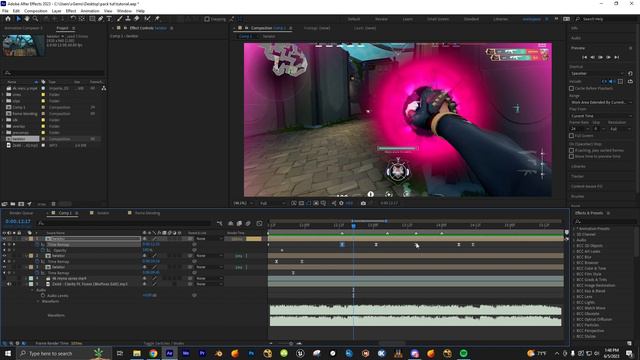The height and width of the screenshot is (360, 640).
Task: Select the Zoom magnifier tool
Action: pos(36,19)
